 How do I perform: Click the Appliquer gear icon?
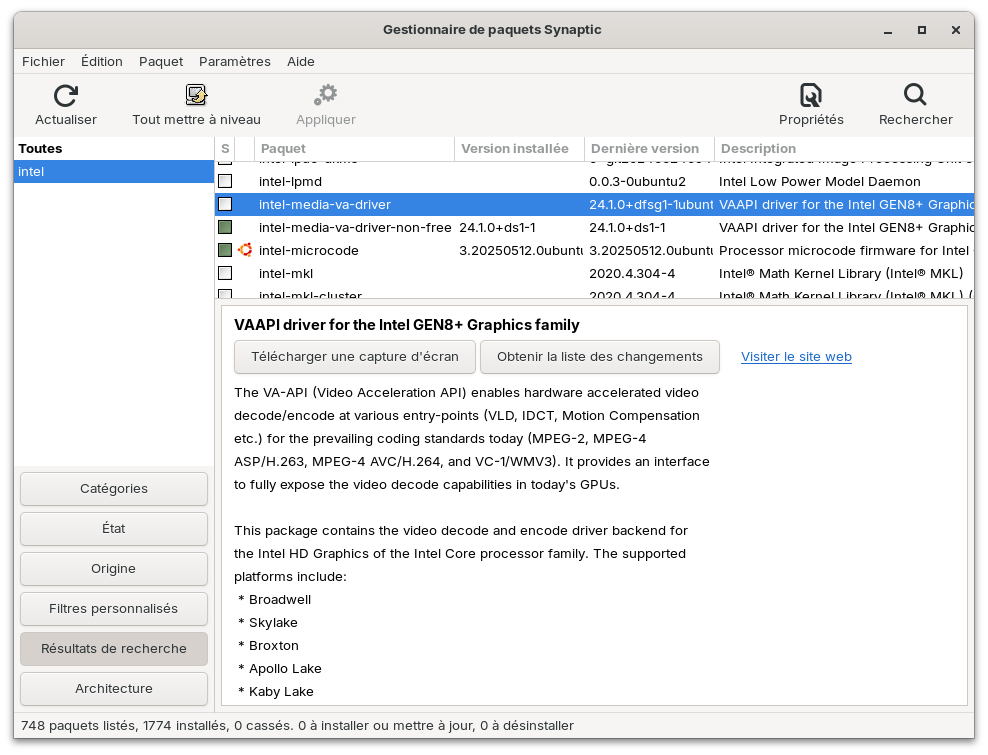(325, 96)
